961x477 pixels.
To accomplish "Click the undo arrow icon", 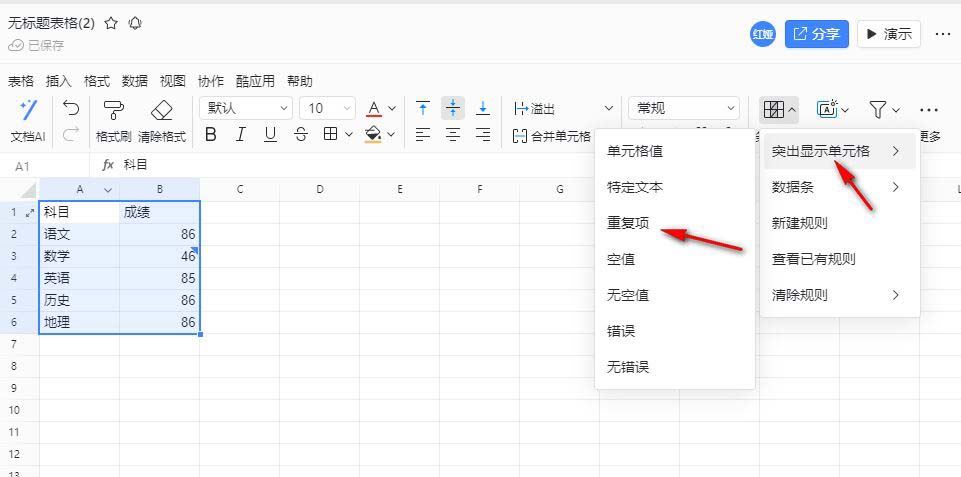I will tap(70, 108).
